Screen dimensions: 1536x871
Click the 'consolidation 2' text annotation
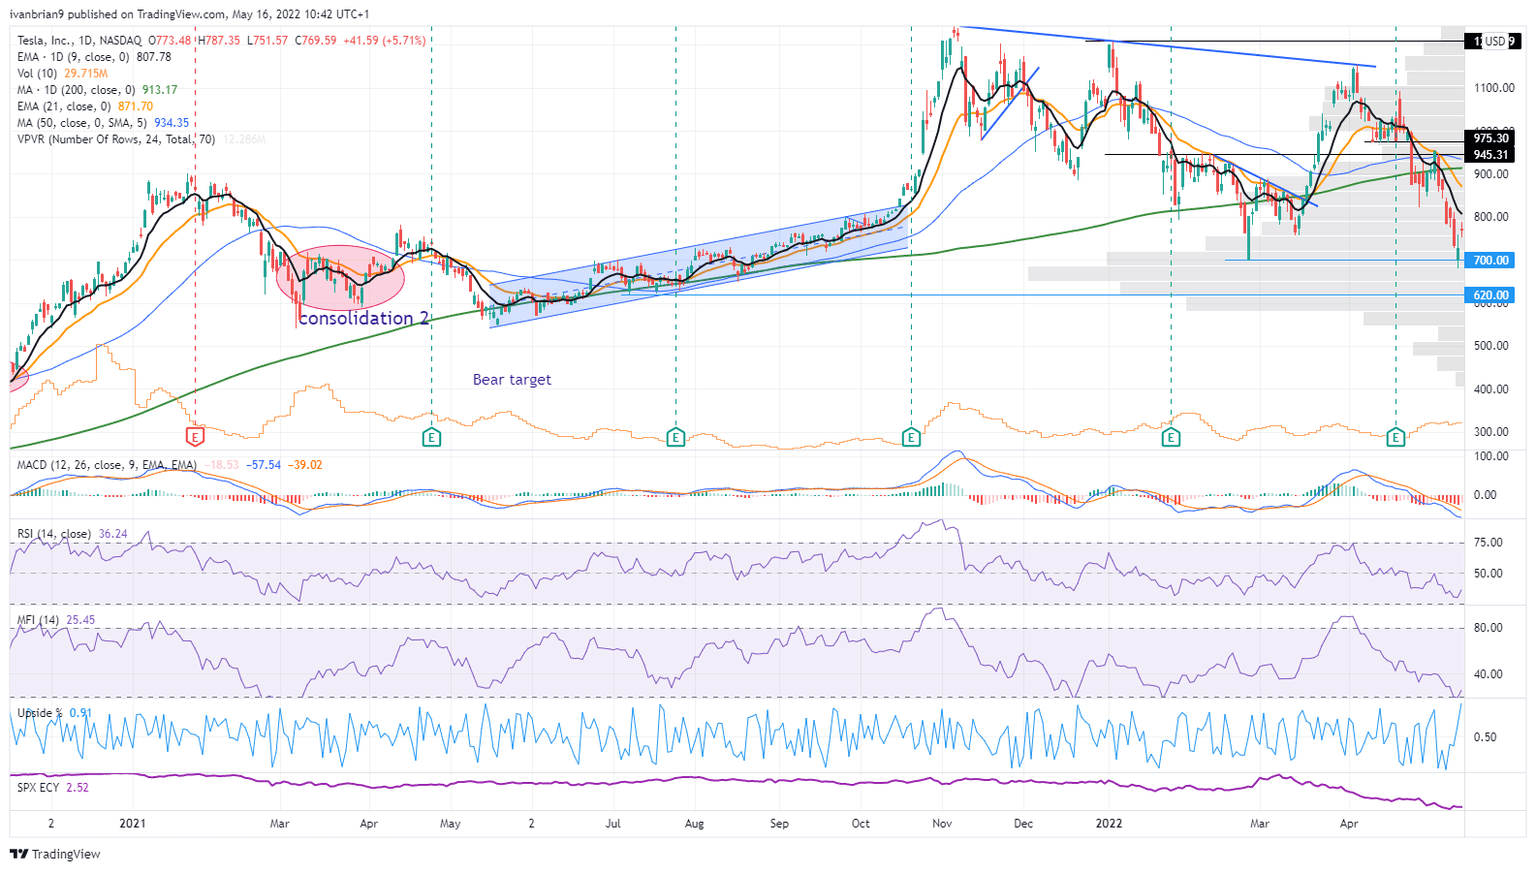click(x=364, y=318)
